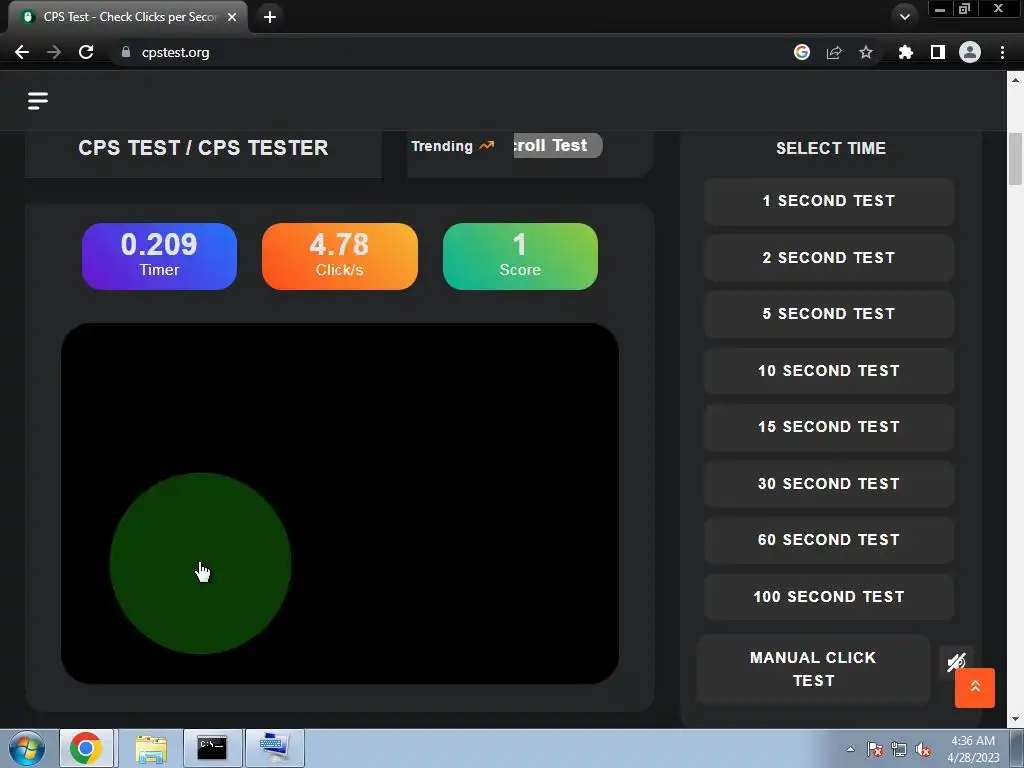This screenshot has height=768, width=1024.
Task: Open Chrome from the taskbar
Action: [x=86, y=748]
